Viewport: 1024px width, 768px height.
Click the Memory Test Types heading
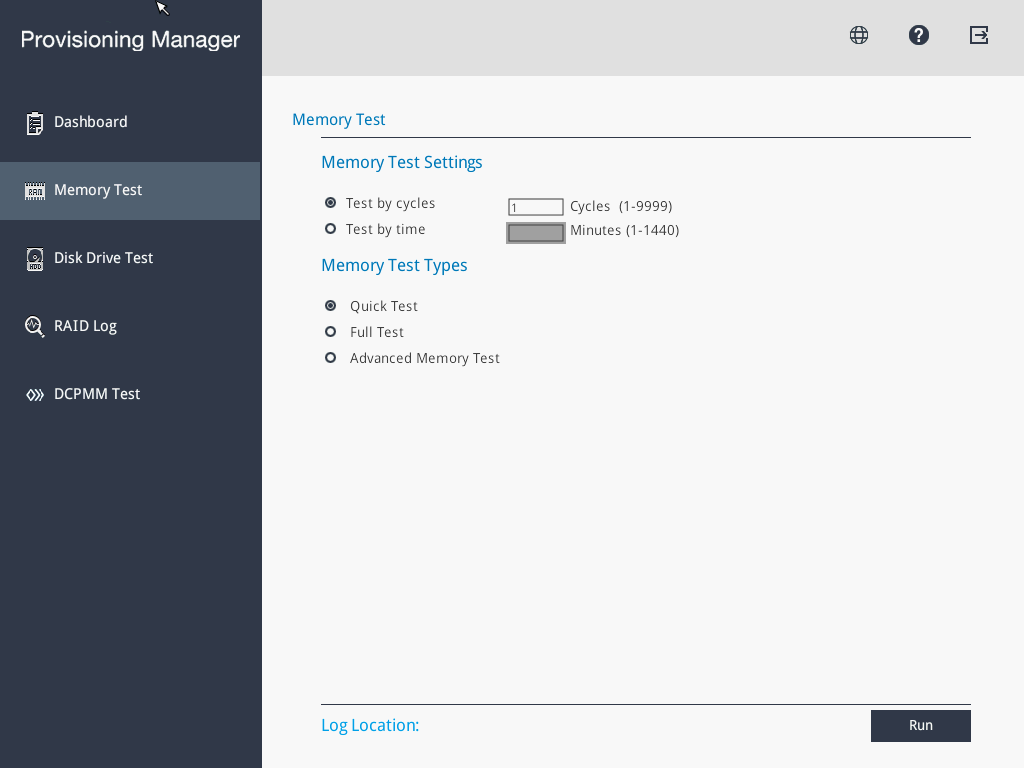(394, 266)
